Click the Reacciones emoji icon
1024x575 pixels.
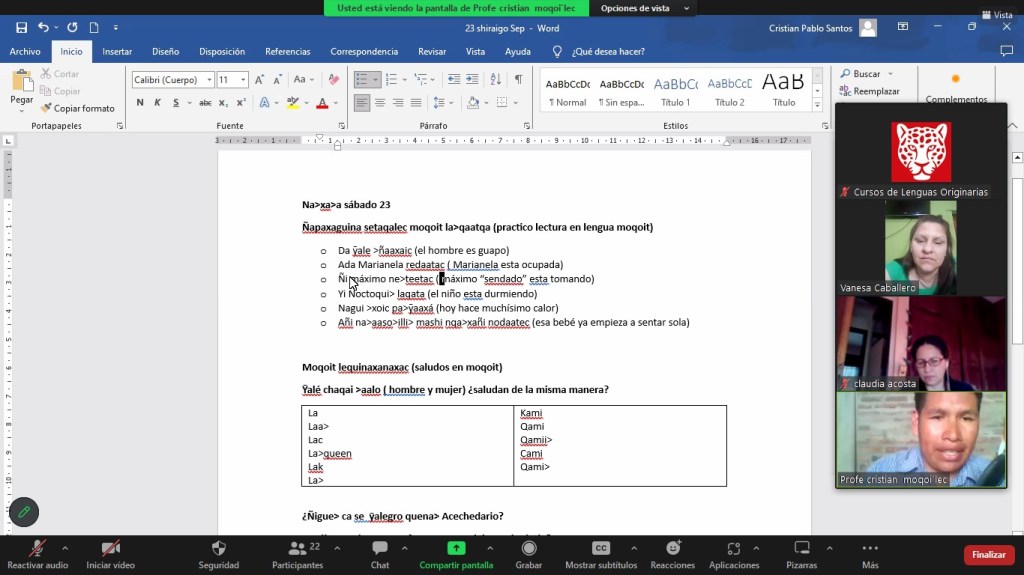(x=673, y=549)
